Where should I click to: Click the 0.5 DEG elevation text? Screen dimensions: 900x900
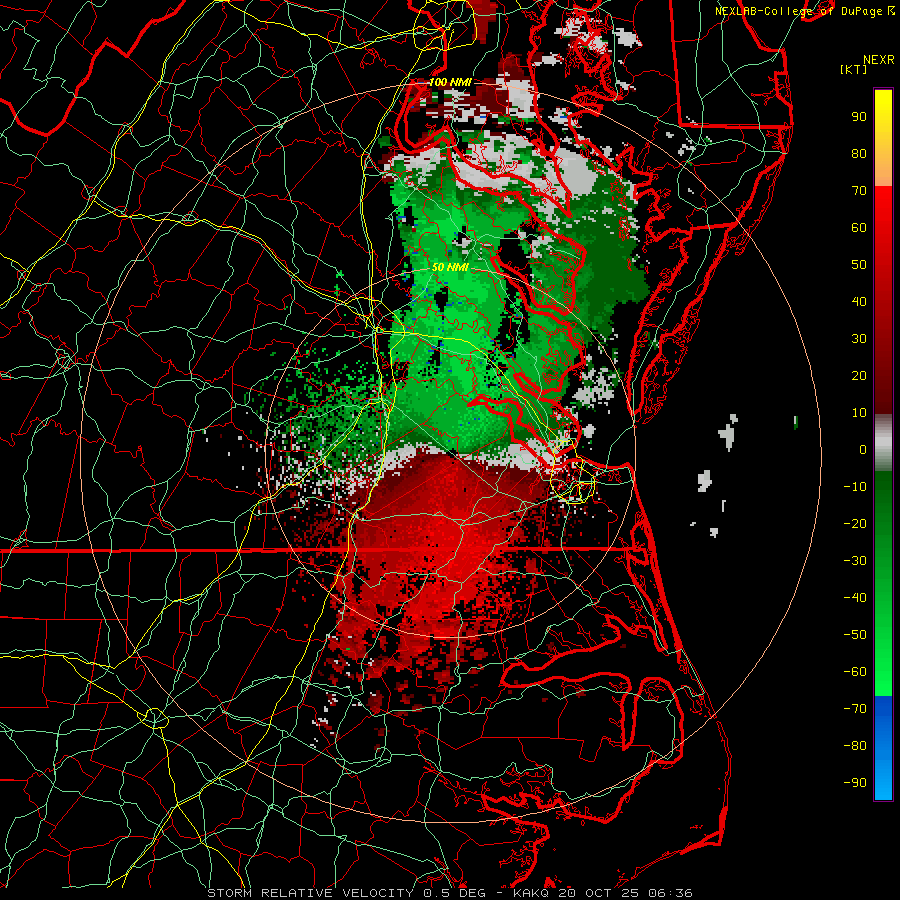[457, 893]
